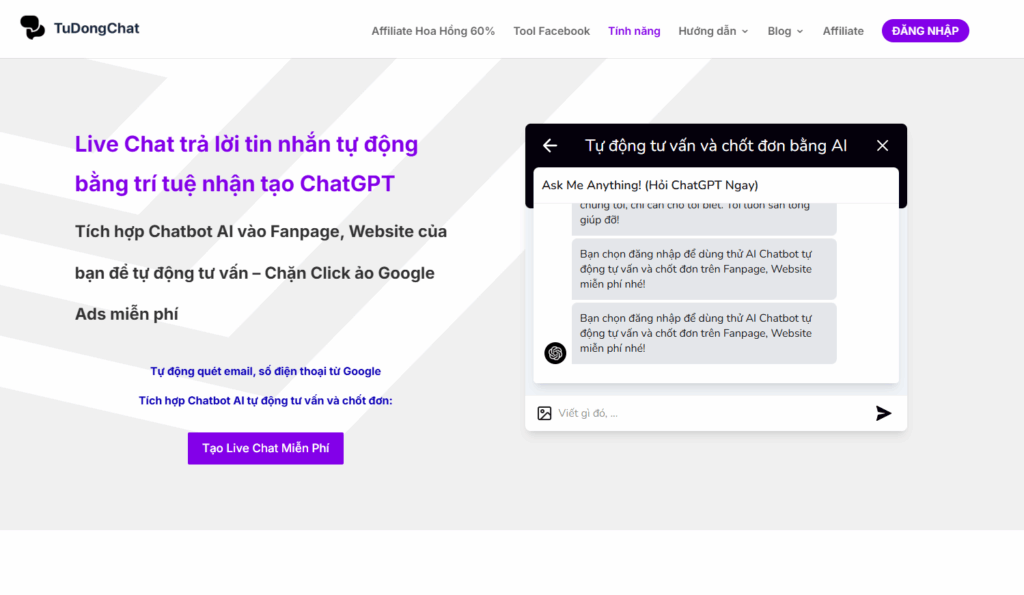Open the Tool Facebook menu item

point(551,31)
